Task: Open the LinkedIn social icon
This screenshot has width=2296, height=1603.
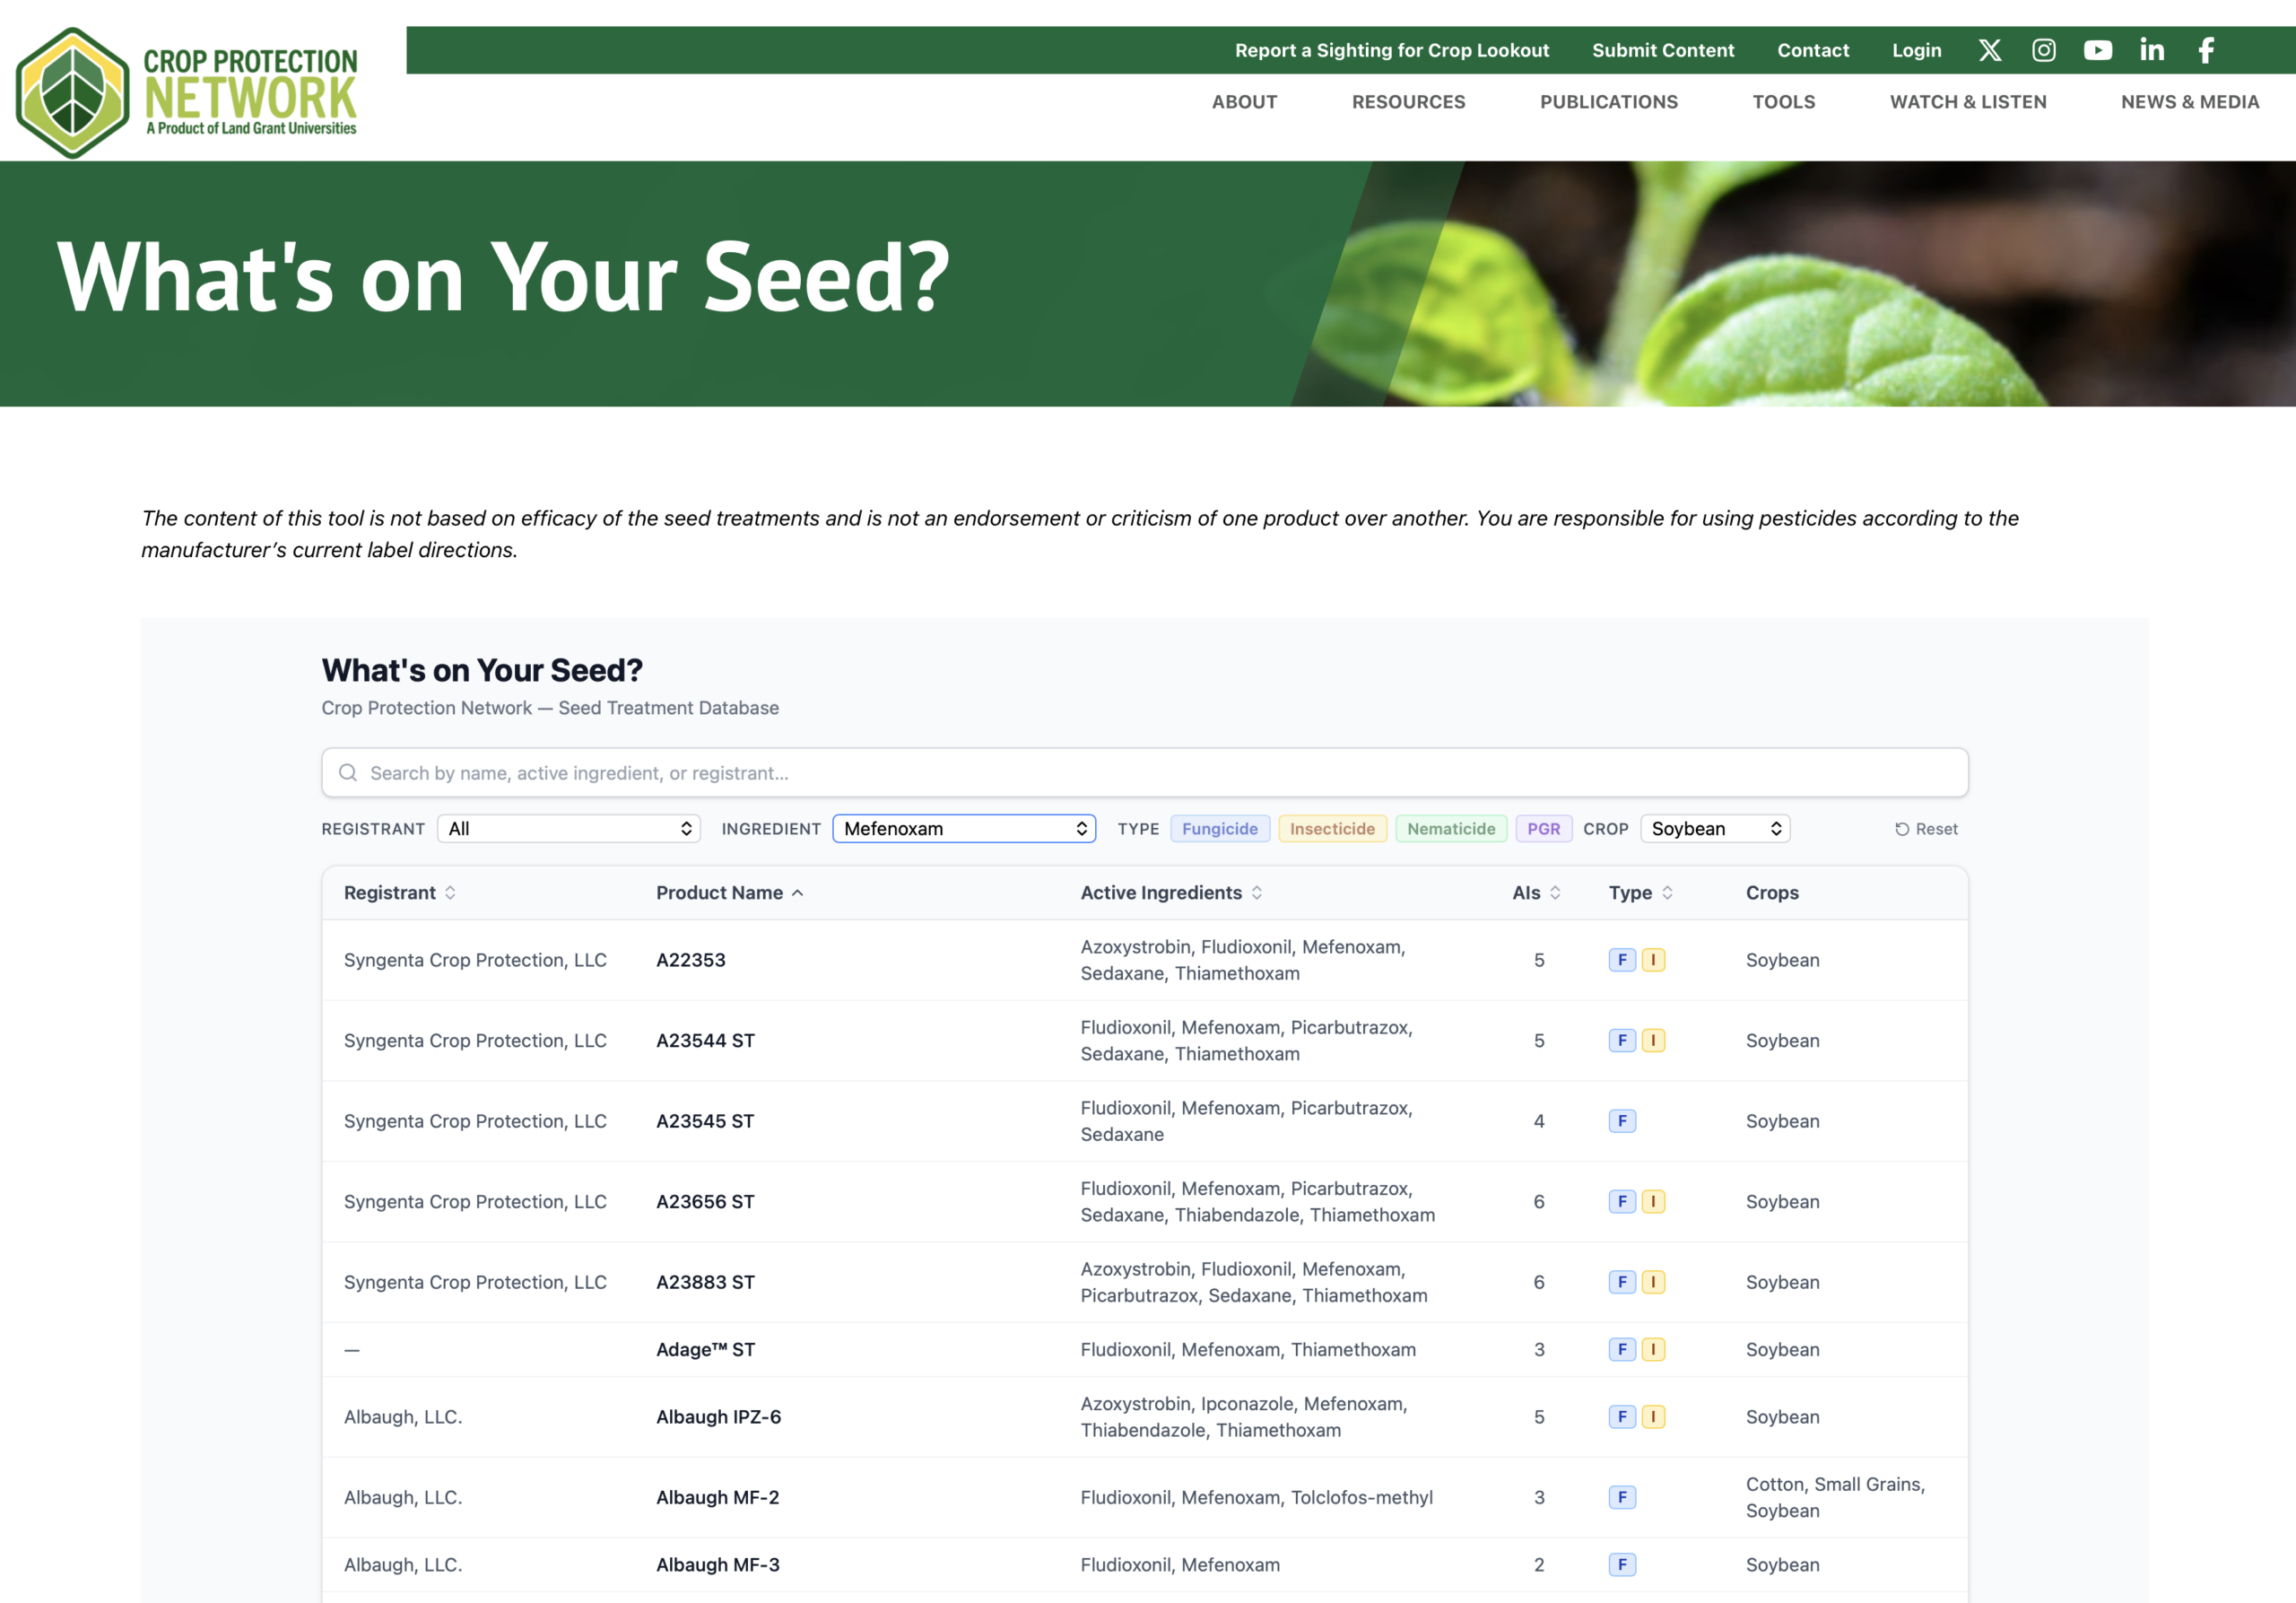Action: (x=2151, y=50)
